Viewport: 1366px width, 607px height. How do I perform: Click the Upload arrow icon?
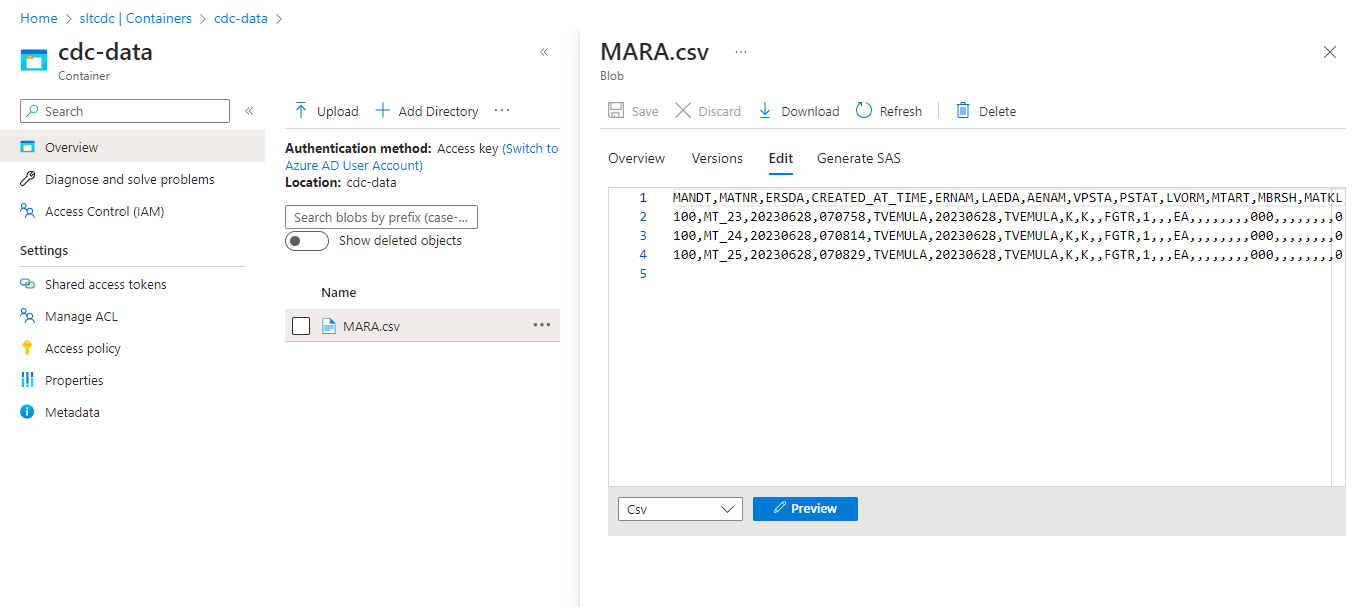(x=300, y=111)
